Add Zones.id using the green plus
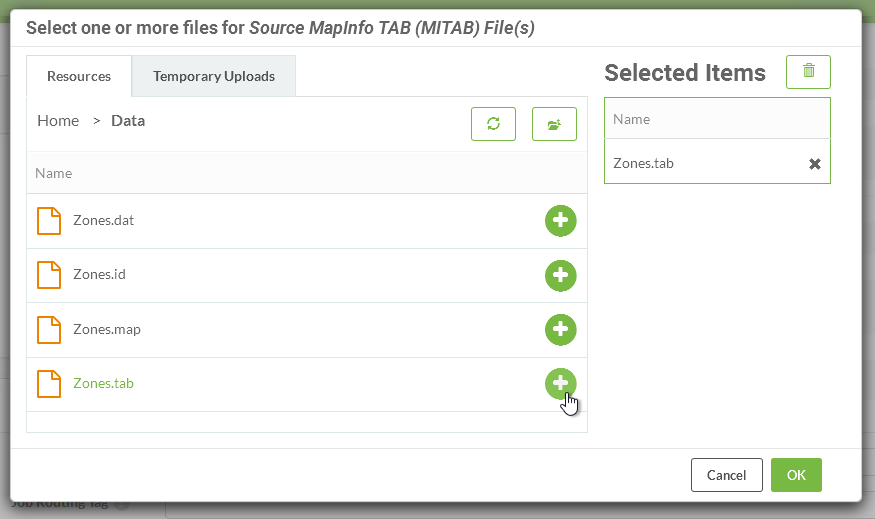This screenshot has height=519, width=875. coord(560,275)
